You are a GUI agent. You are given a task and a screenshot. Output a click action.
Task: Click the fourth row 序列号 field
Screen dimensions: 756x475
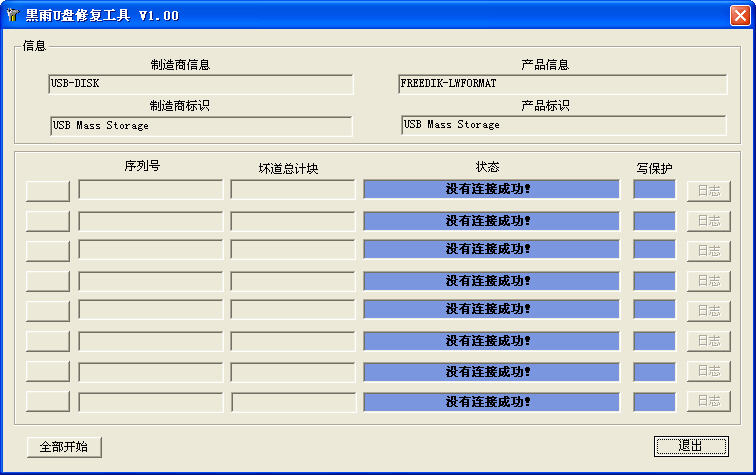[x=151, y=281]
